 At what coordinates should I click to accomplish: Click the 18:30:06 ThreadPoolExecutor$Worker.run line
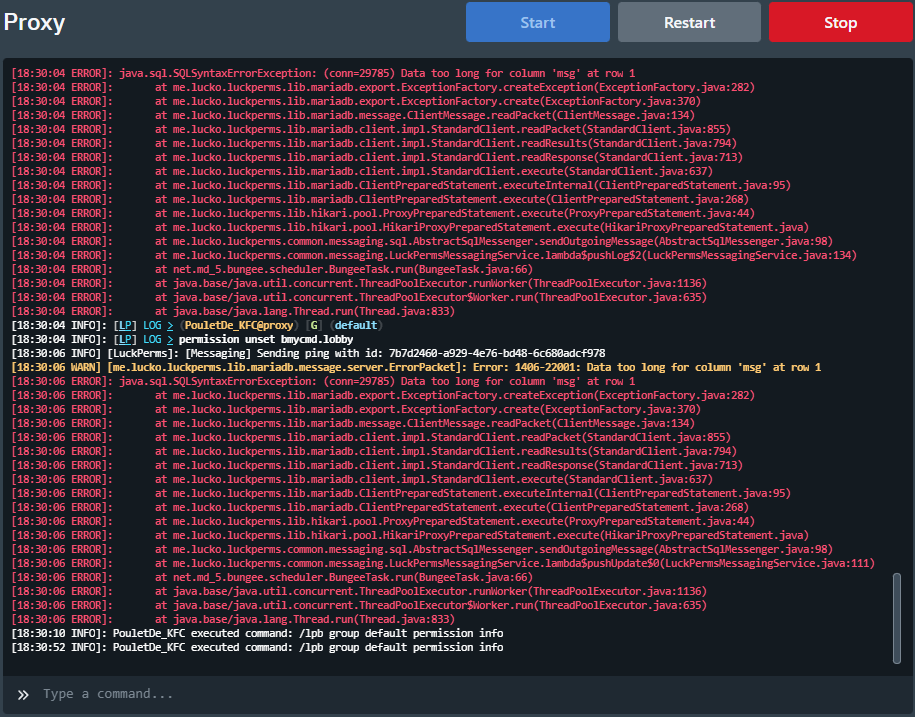359,605
